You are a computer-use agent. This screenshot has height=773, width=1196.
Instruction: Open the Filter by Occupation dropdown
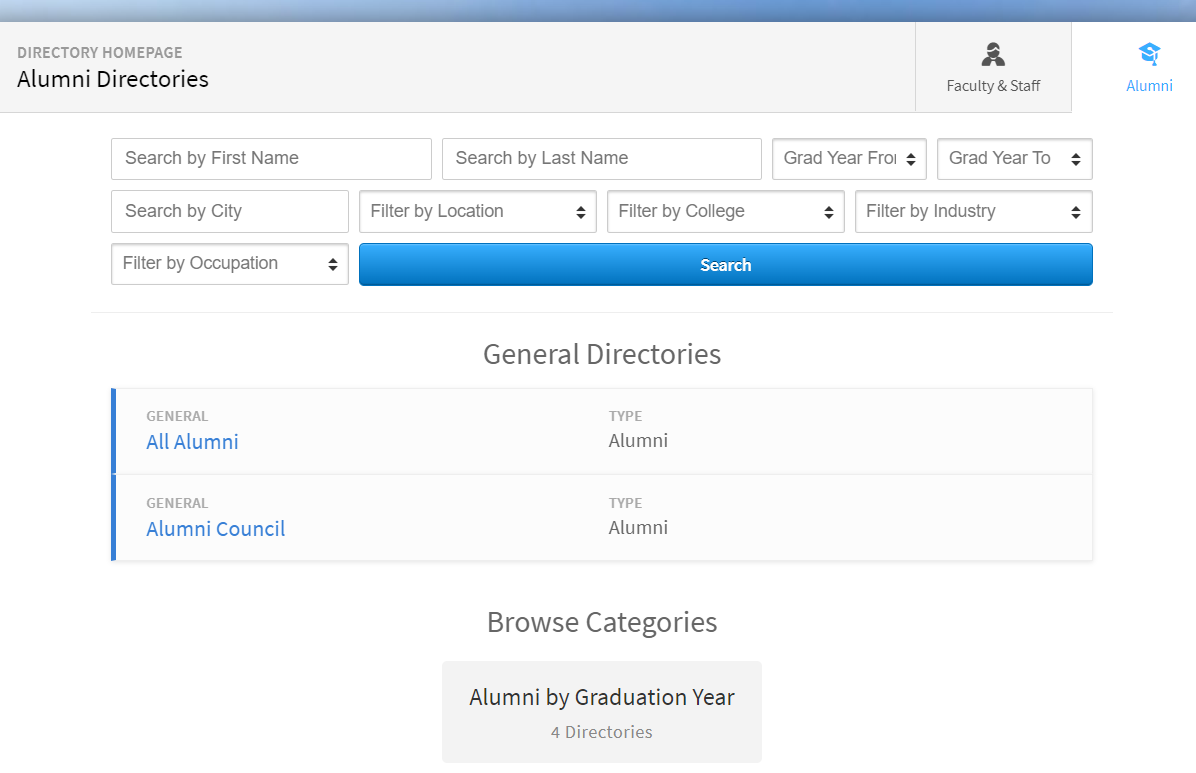point(229,263)
